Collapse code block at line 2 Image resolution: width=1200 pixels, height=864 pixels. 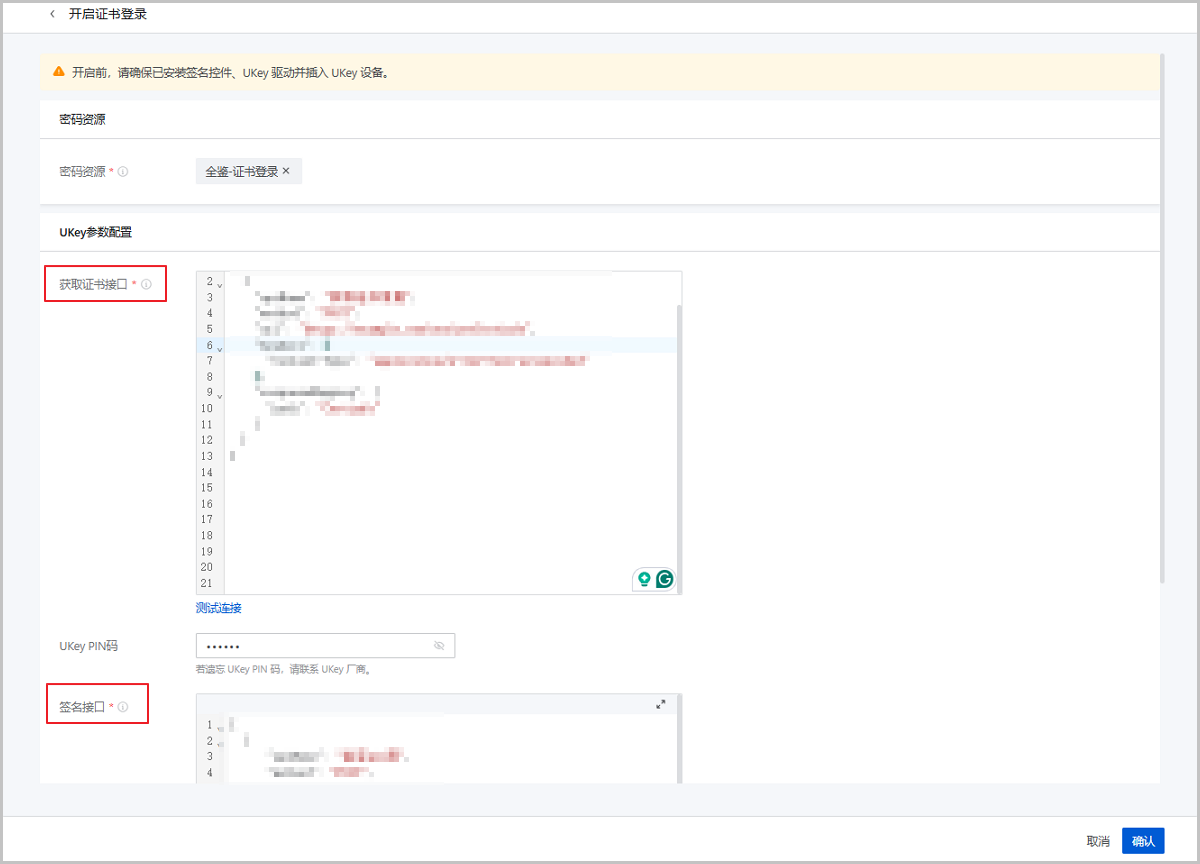pyautogui.click(x=219, y=285)
